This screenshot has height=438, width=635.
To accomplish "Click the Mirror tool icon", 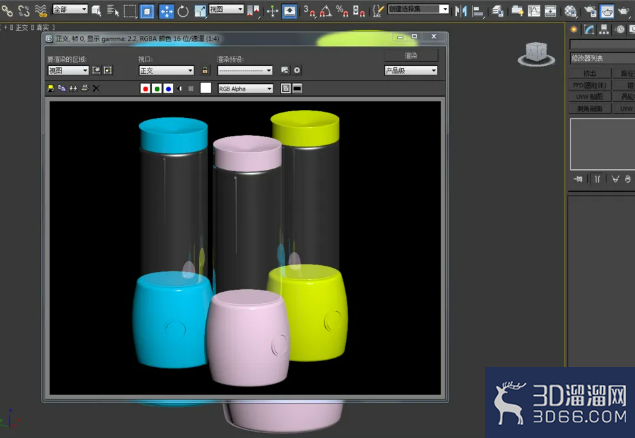I will coord(460,11).
